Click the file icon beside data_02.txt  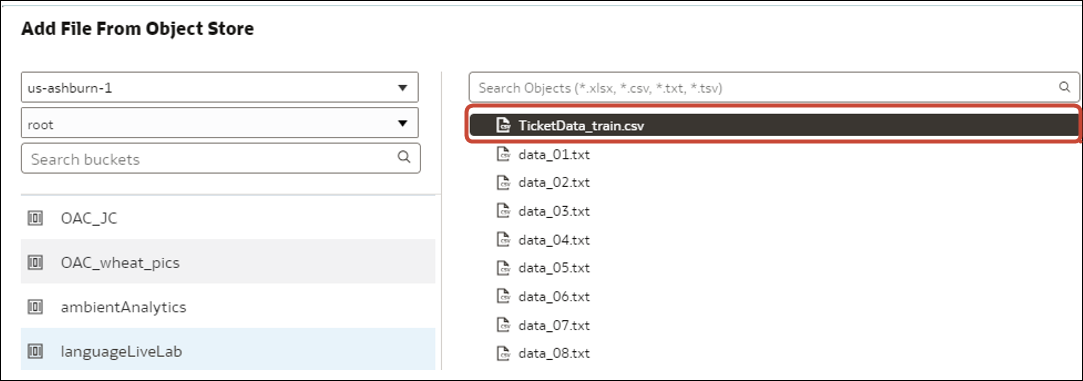click(504, 183)
